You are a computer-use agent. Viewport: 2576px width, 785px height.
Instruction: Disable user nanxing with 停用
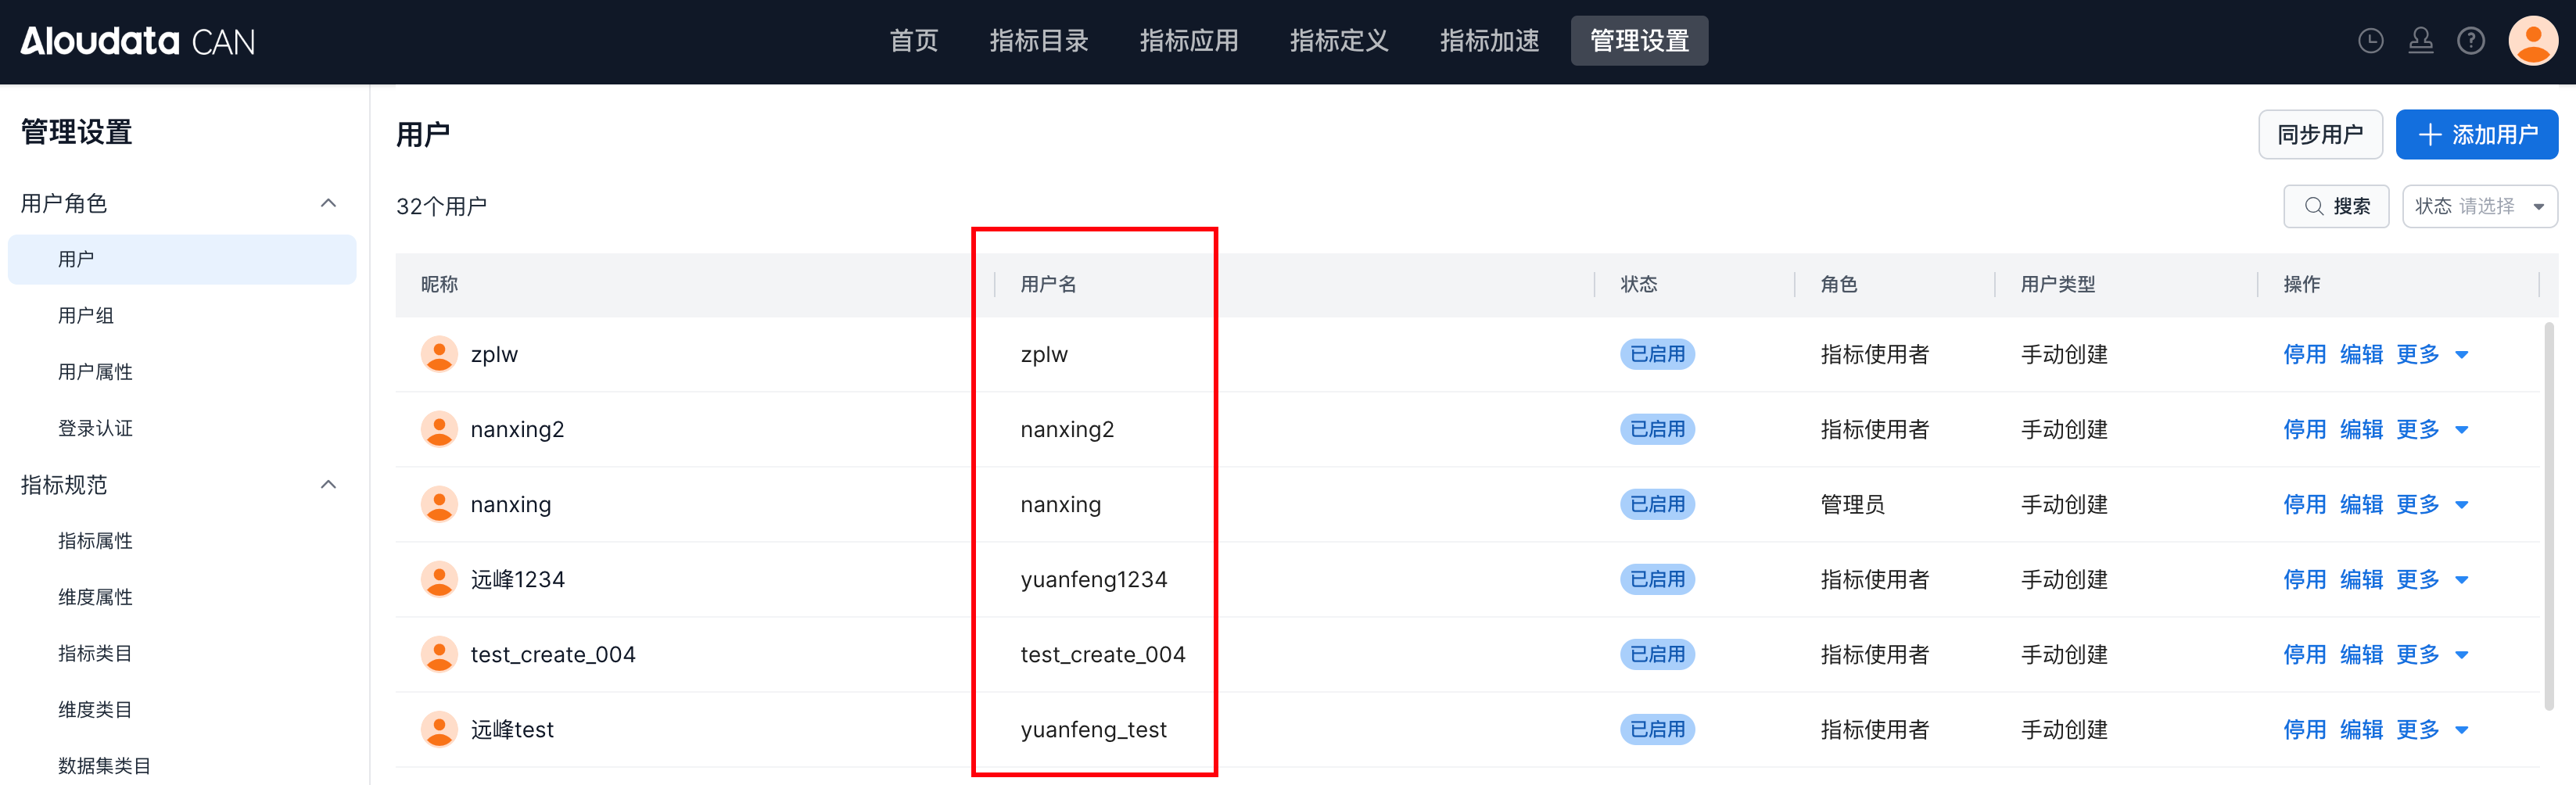click(2304, 504)
